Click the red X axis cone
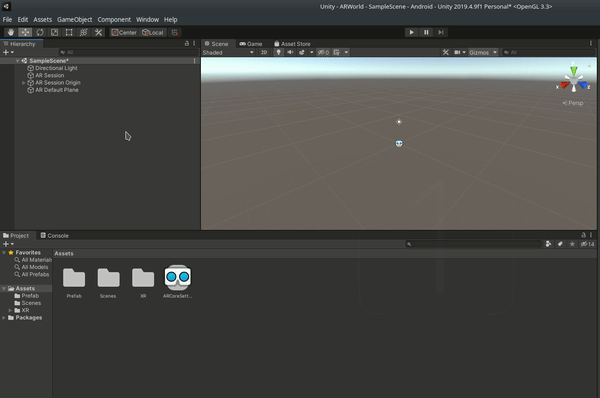This screenshot has height=398, width=600. (565, 85)
